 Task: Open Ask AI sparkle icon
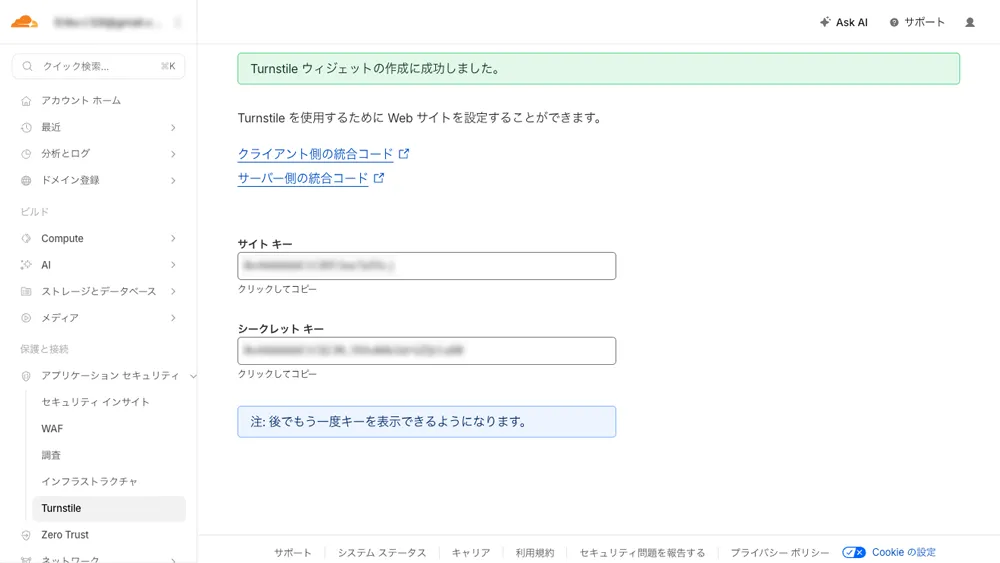point(825,22)
